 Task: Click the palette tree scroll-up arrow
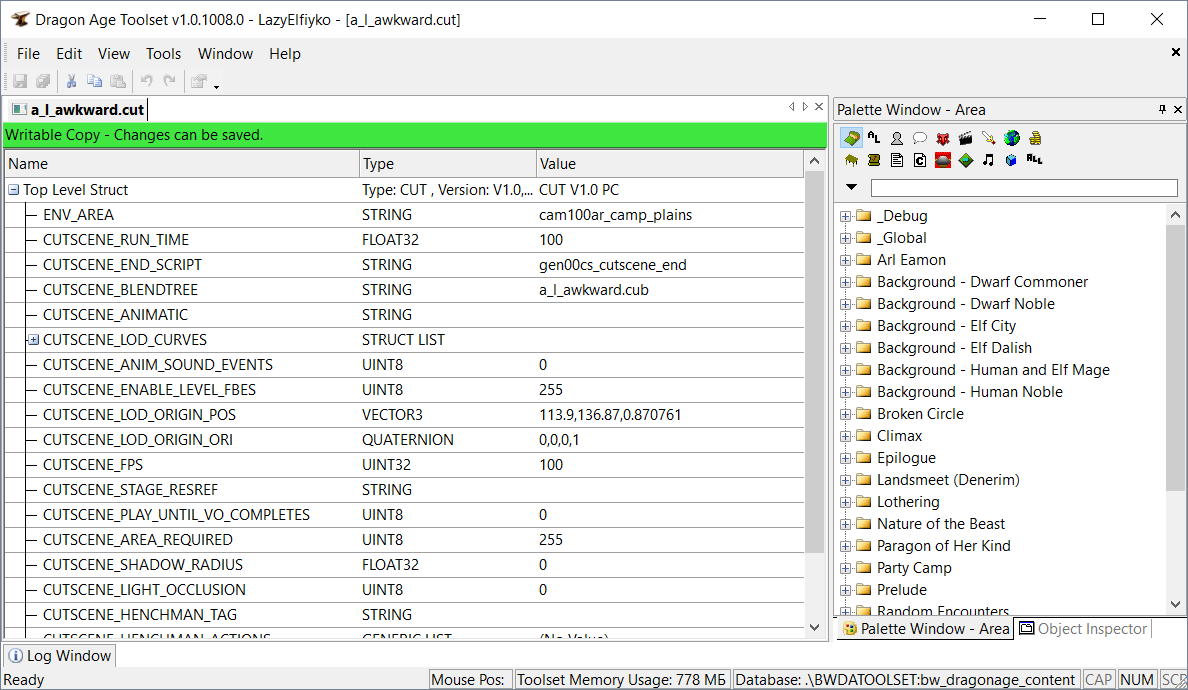(1175, 215)
